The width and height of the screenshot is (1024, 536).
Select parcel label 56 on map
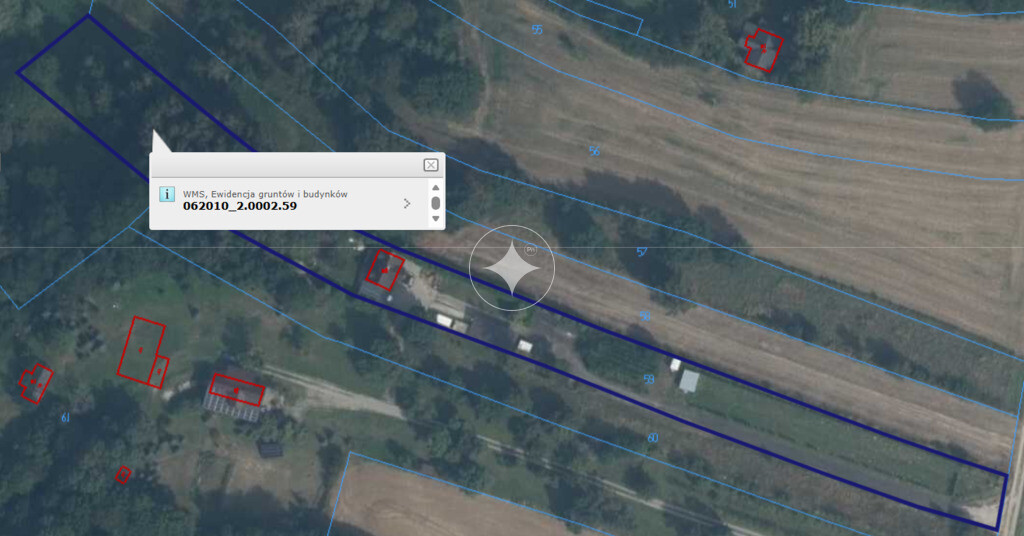coord(594,151)
